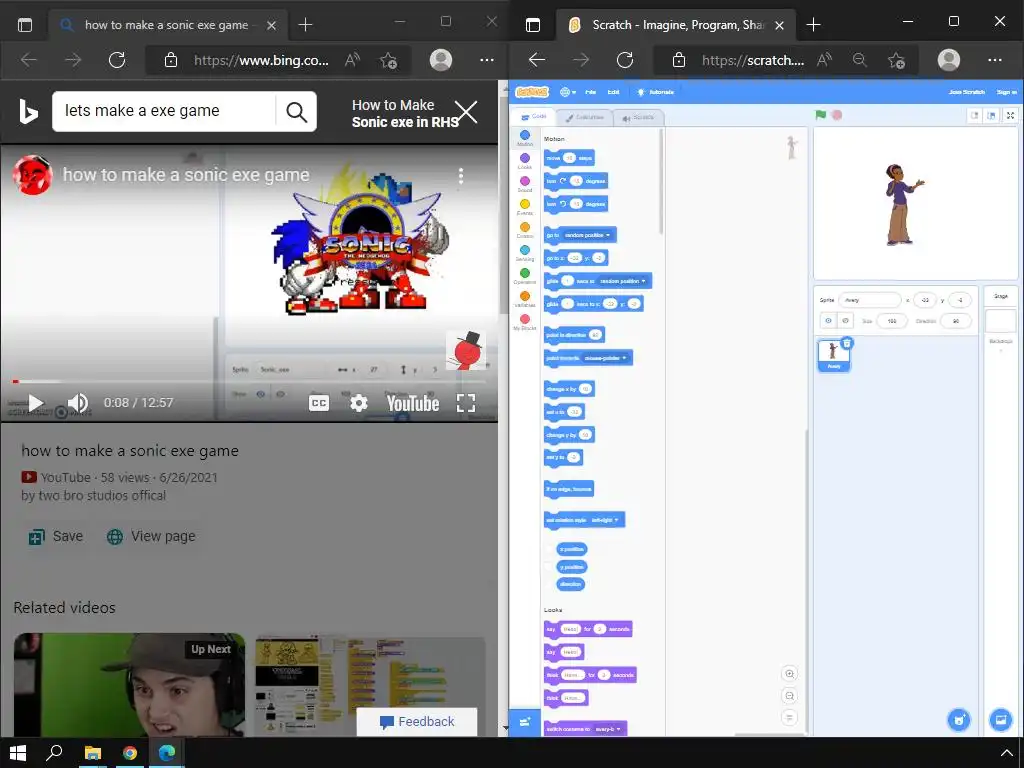Enable the direction reporter checkbox

coord(549,584)
